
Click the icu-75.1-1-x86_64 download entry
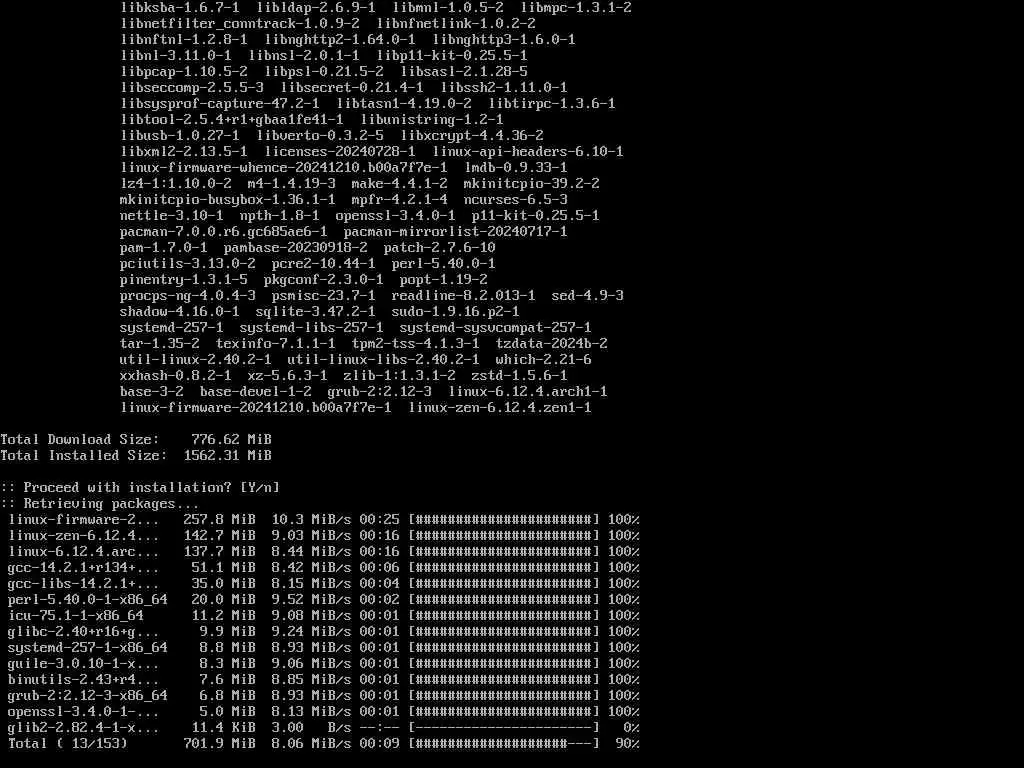pyautogui.click(x=76, y=616)
